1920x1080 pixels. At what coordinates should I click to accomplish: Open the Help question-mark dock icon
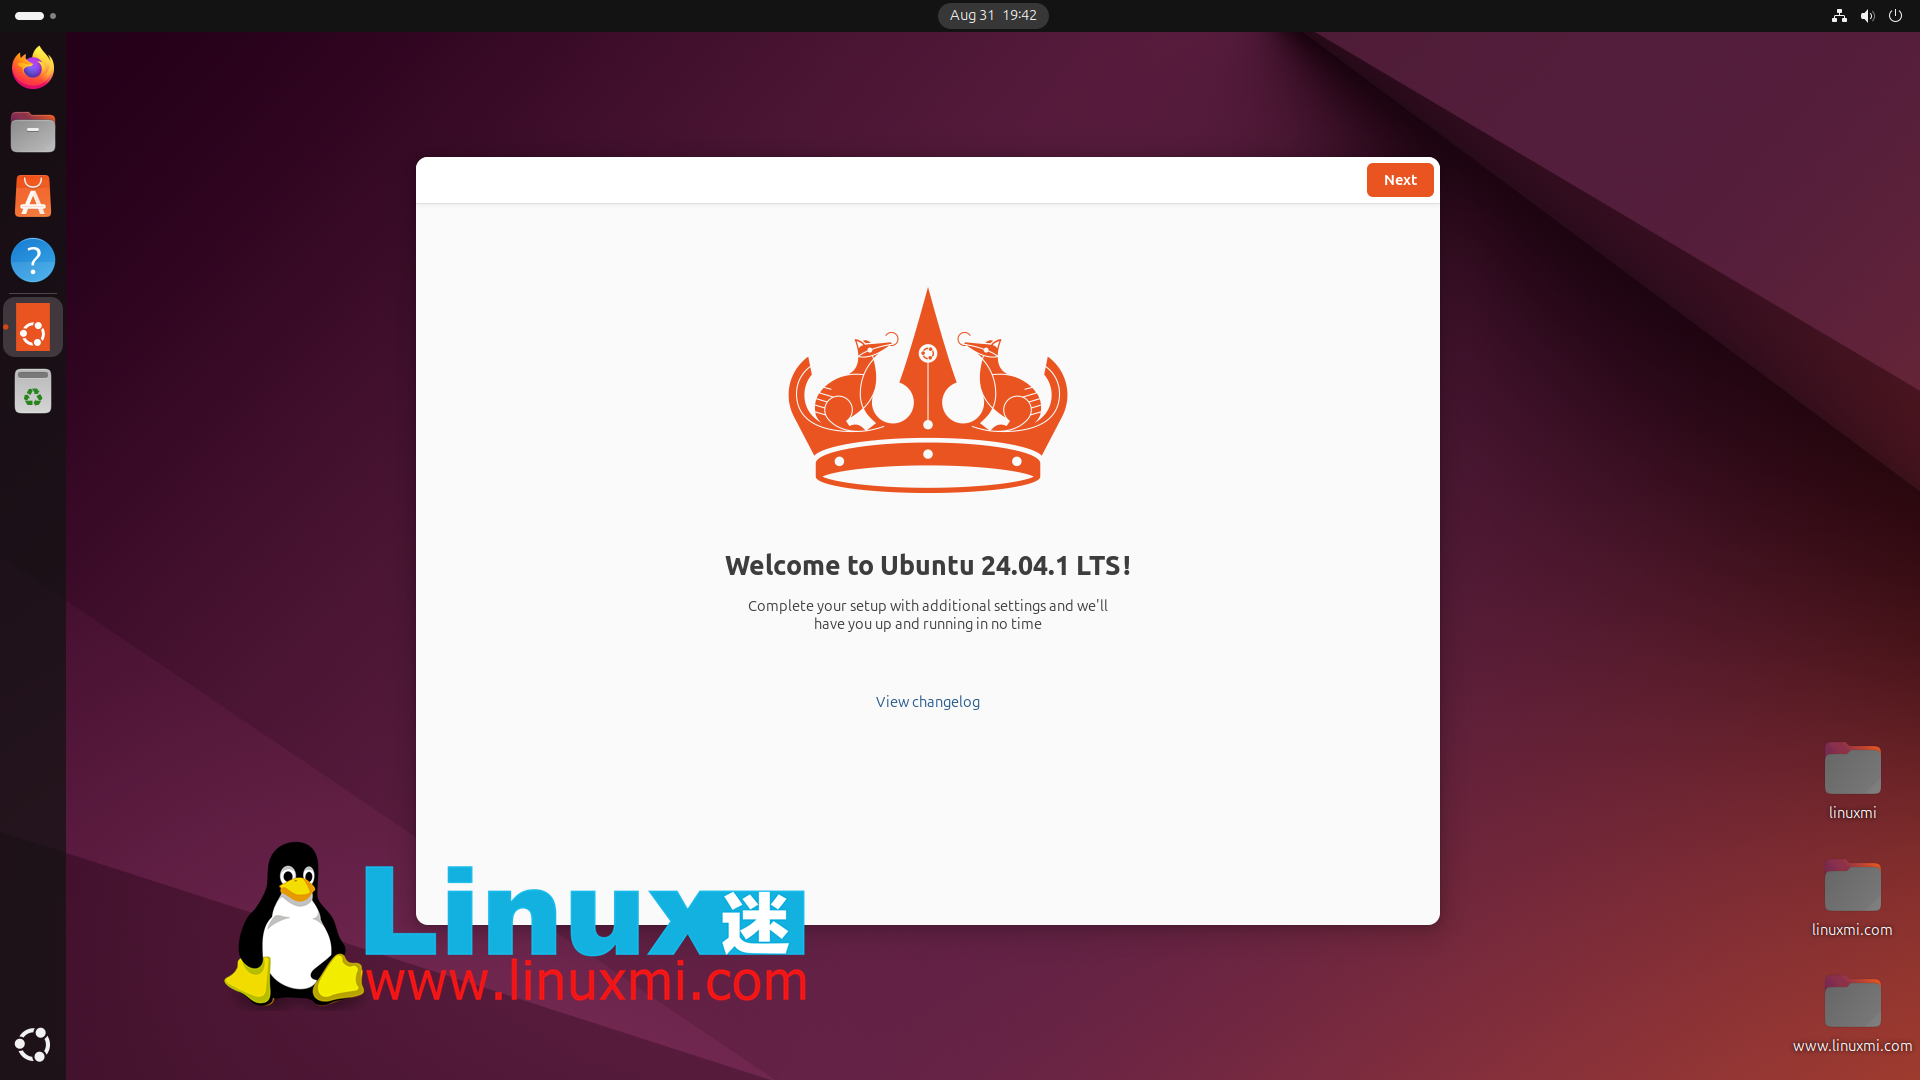(x=33, y=260)
